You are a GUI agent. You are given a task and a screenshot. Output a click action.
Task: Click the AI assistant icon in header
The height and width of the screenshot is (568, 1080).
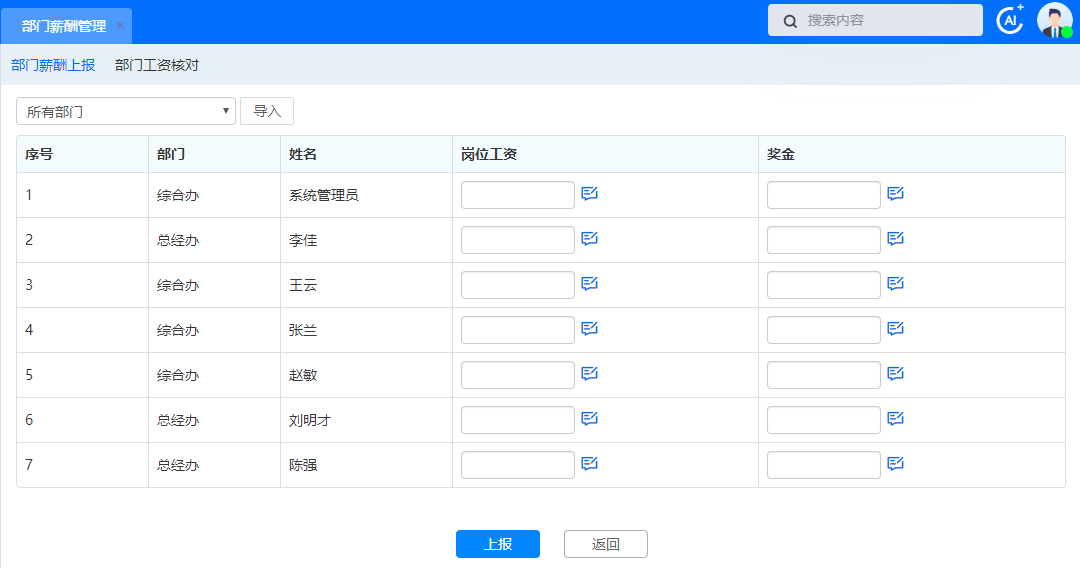[1010, 20]
